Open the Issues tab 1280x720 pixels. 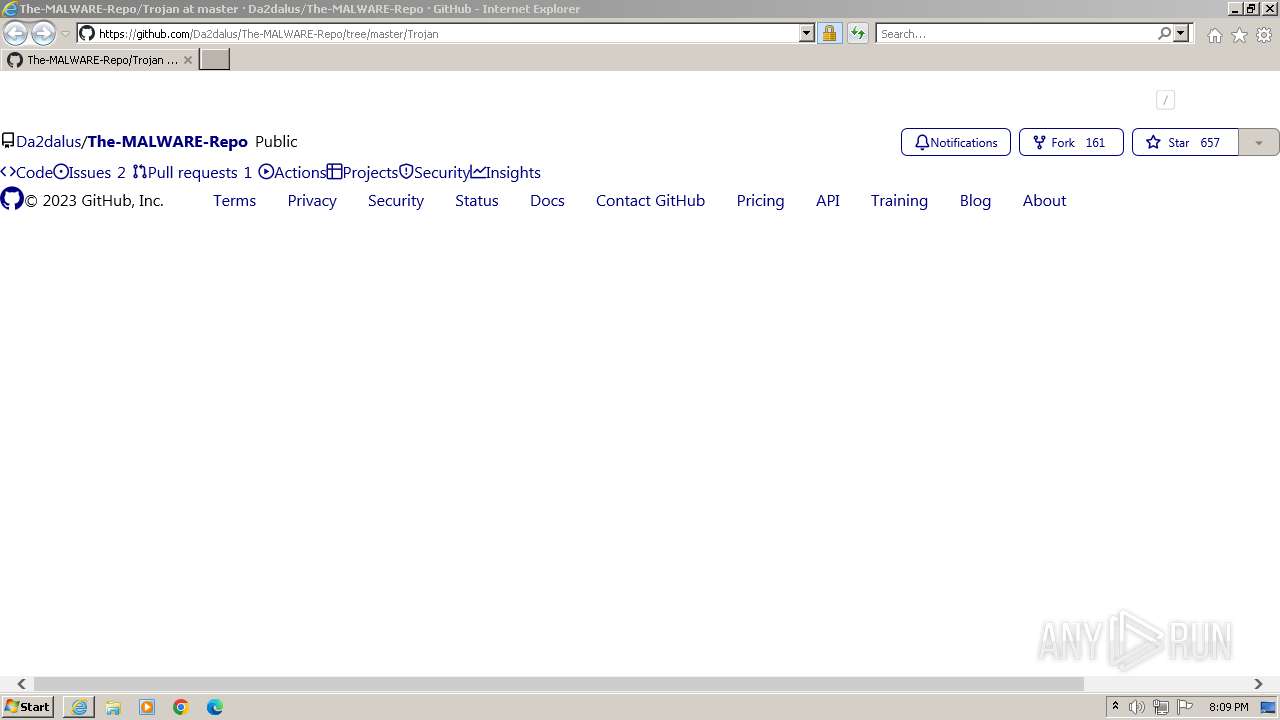click(x=90, y=172)
